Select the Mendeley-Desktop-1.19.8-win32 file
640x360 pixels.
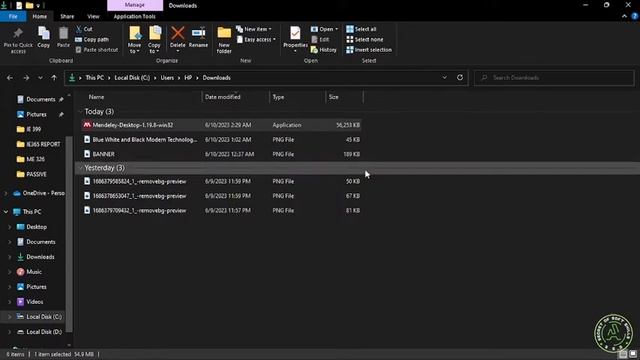coord(221,125)
